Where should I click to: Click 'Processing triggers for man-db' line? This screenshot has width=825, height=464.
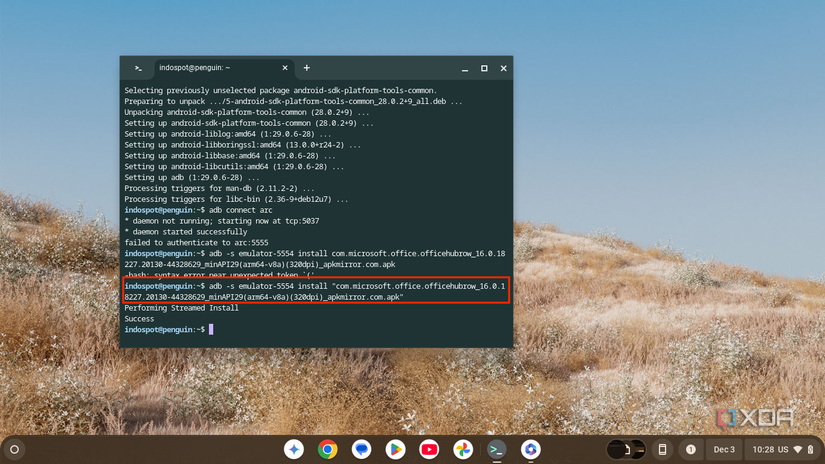[x=219, y=188]
